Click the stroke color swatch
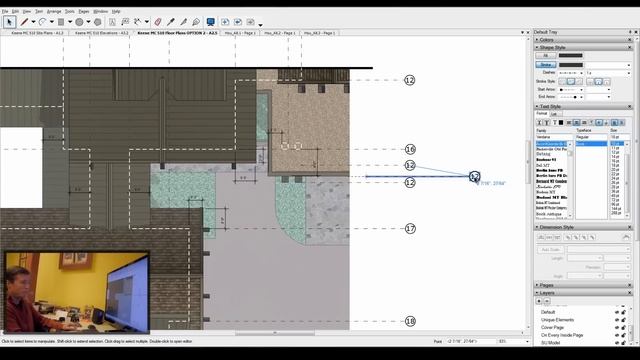The width and height of the screenshot is (640, 360). pos(571,65)
